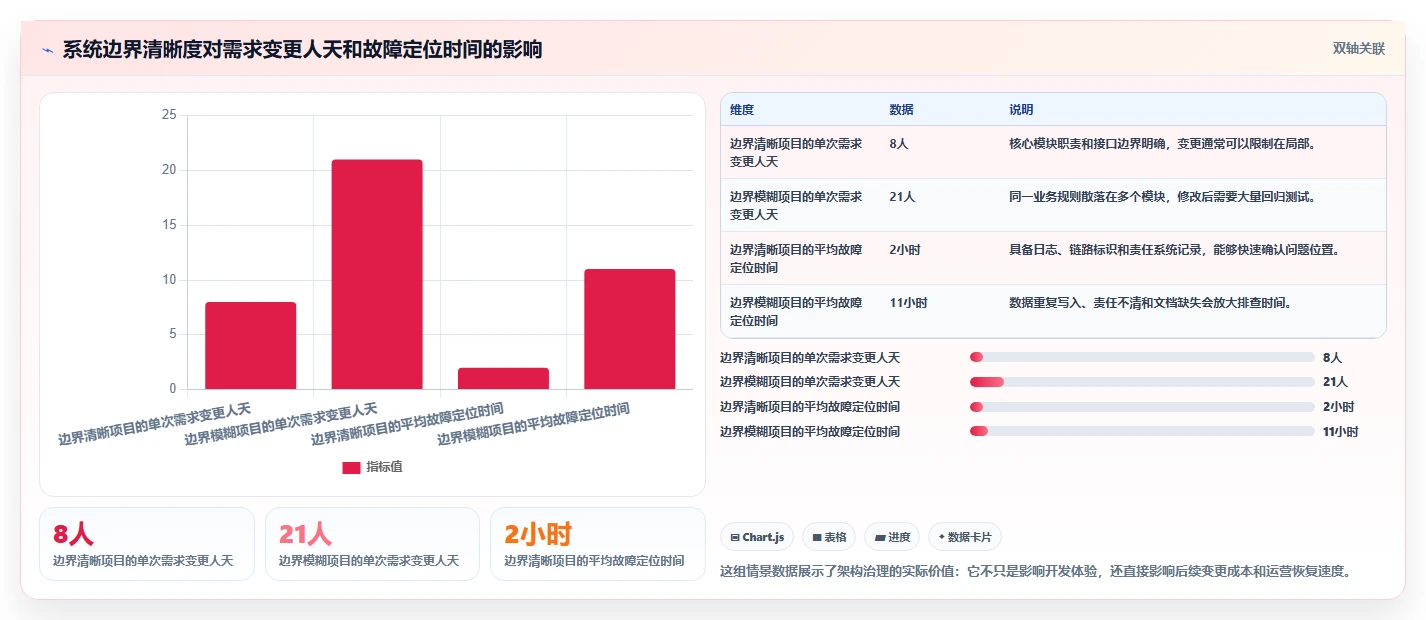
Task: Click y-axis tick label 10
Action: [x=168, y=280]
